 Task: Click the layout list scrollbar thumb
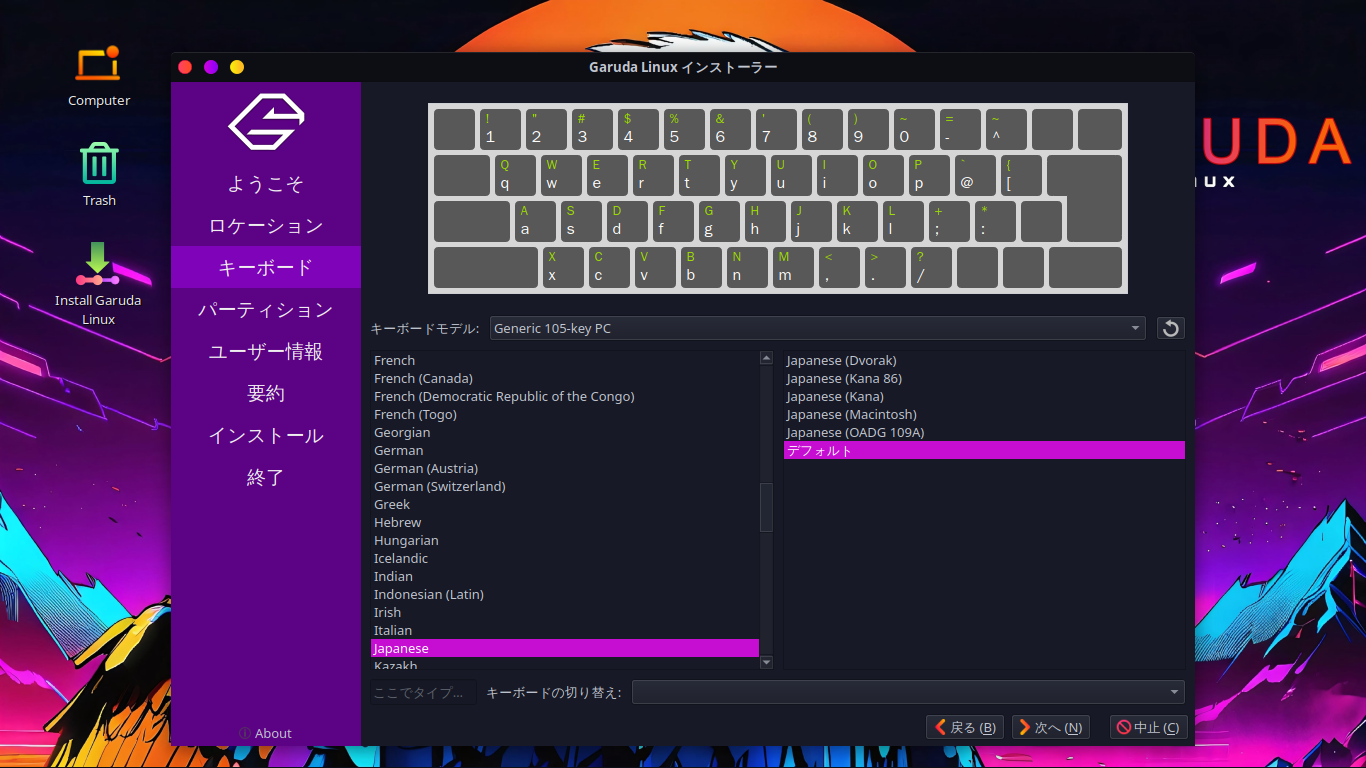pos(767,507)
